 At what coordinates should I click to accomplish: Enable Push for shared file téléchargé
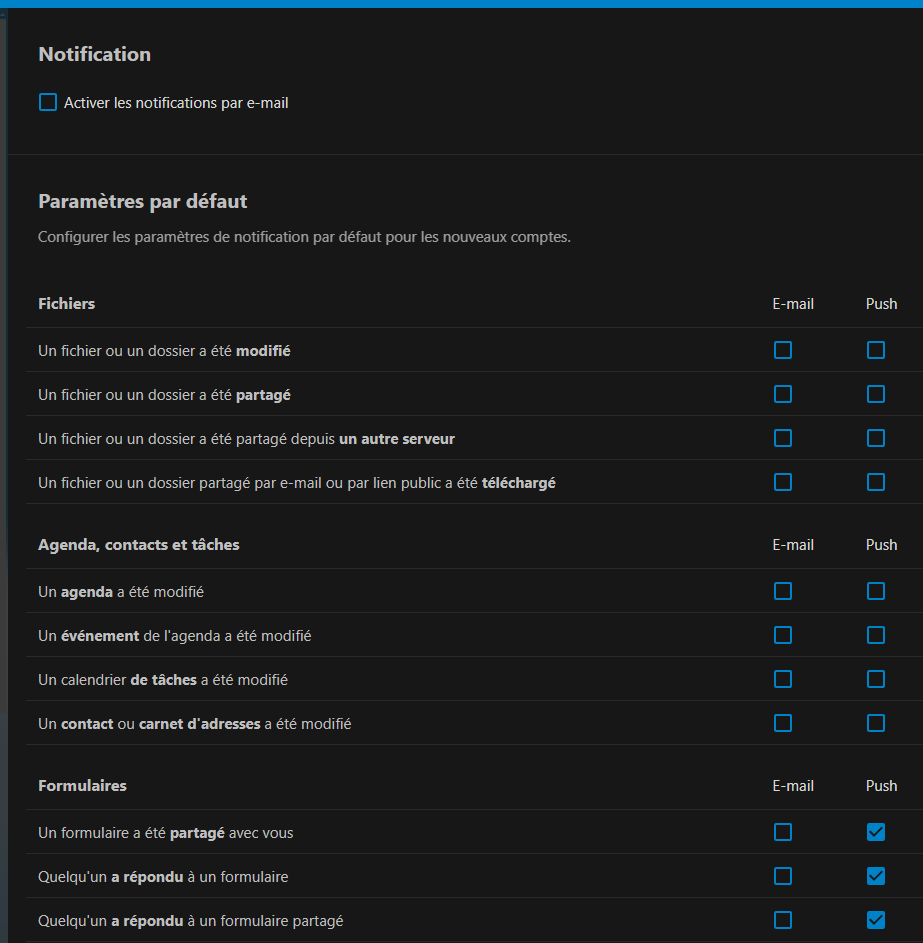[876, 482]
